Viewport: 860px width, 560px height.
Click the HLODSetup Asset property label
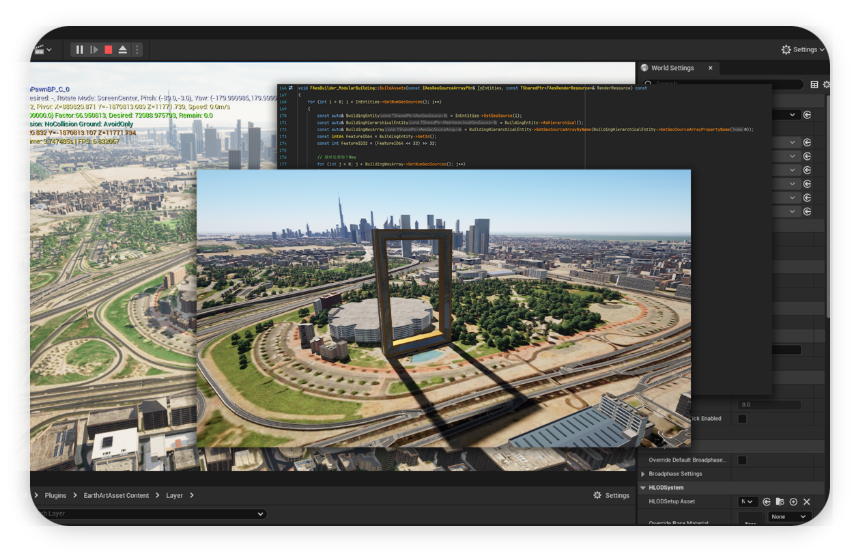[672, 501]
